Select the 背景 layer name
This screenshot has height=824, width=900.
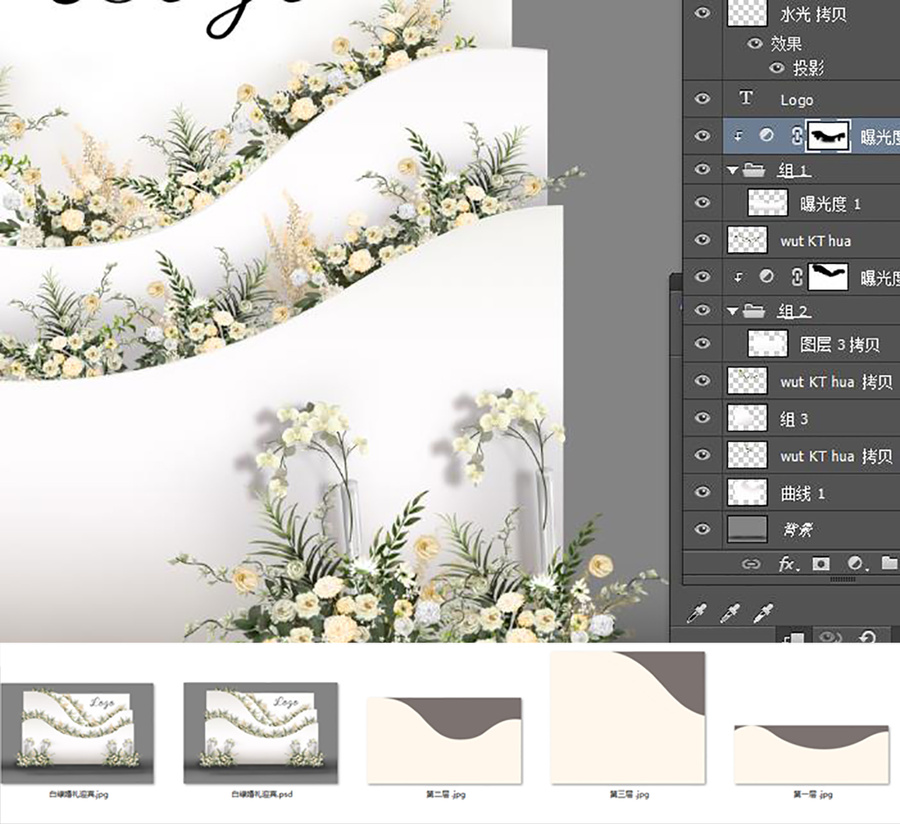pos(798,530)
